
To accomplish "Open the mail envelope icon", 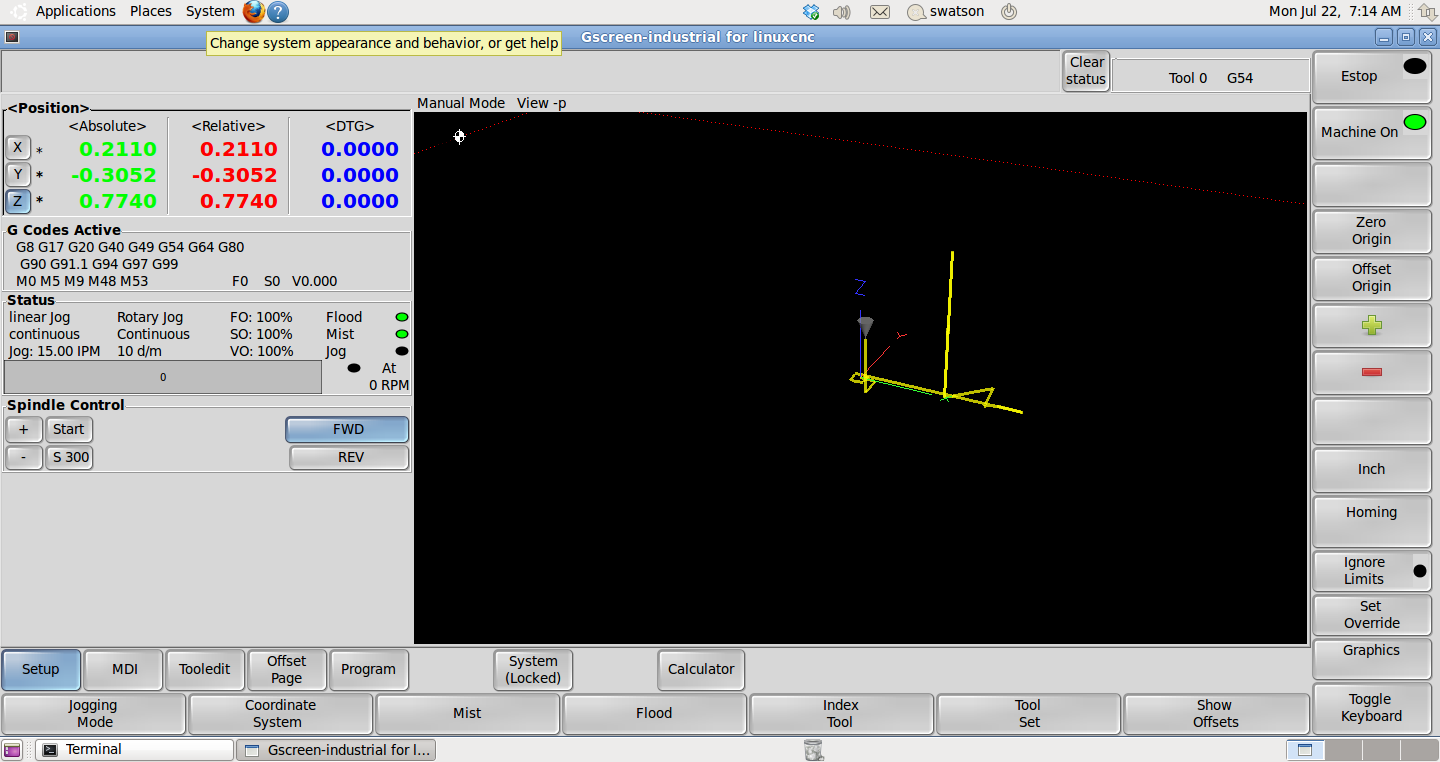I will click(880, 12).
